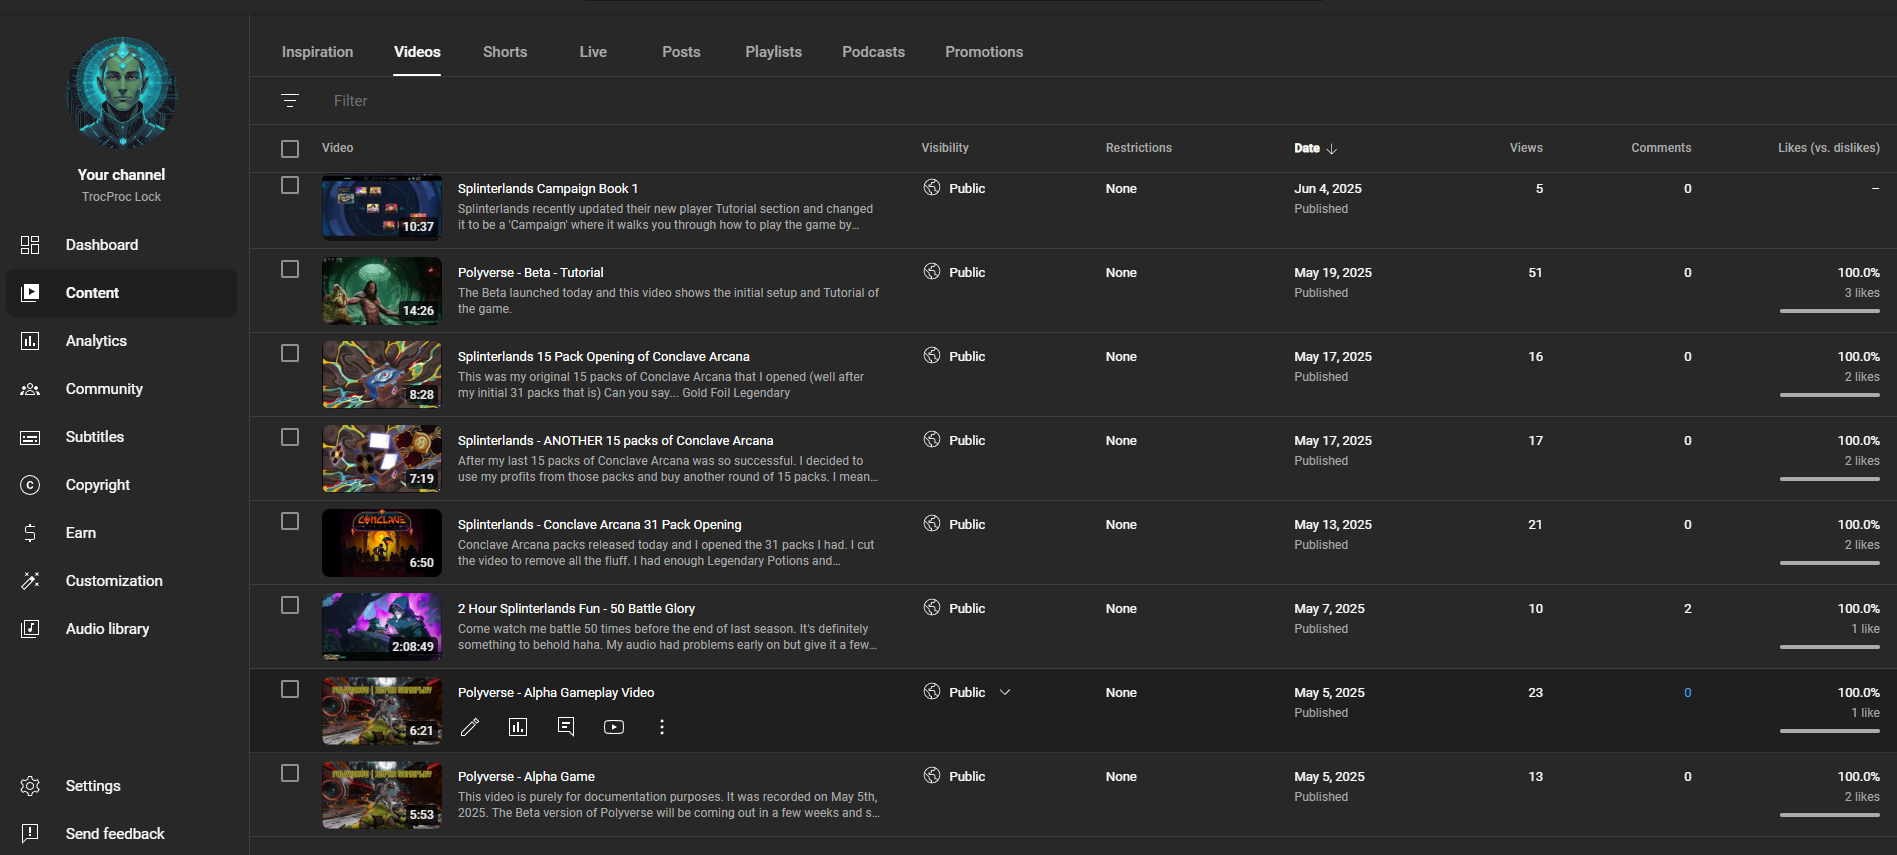Click the Customization magic wand icon

tap(30, 581)
